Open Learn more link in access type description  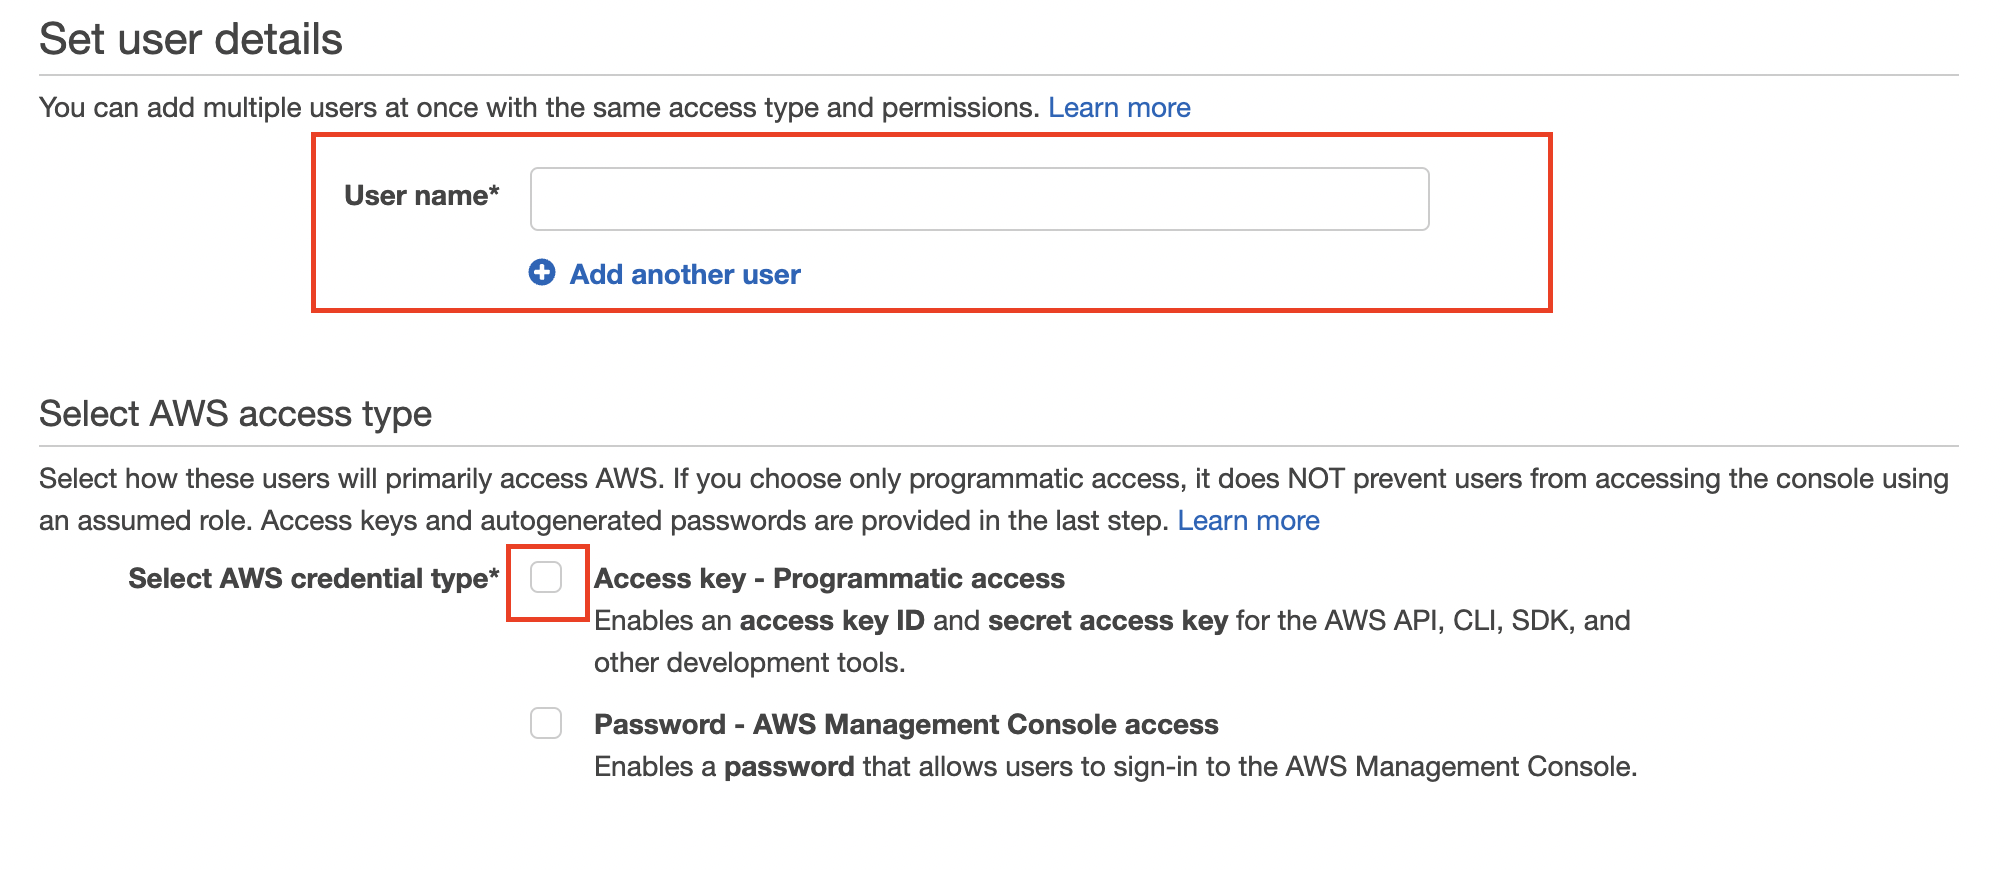point(1248,520)
